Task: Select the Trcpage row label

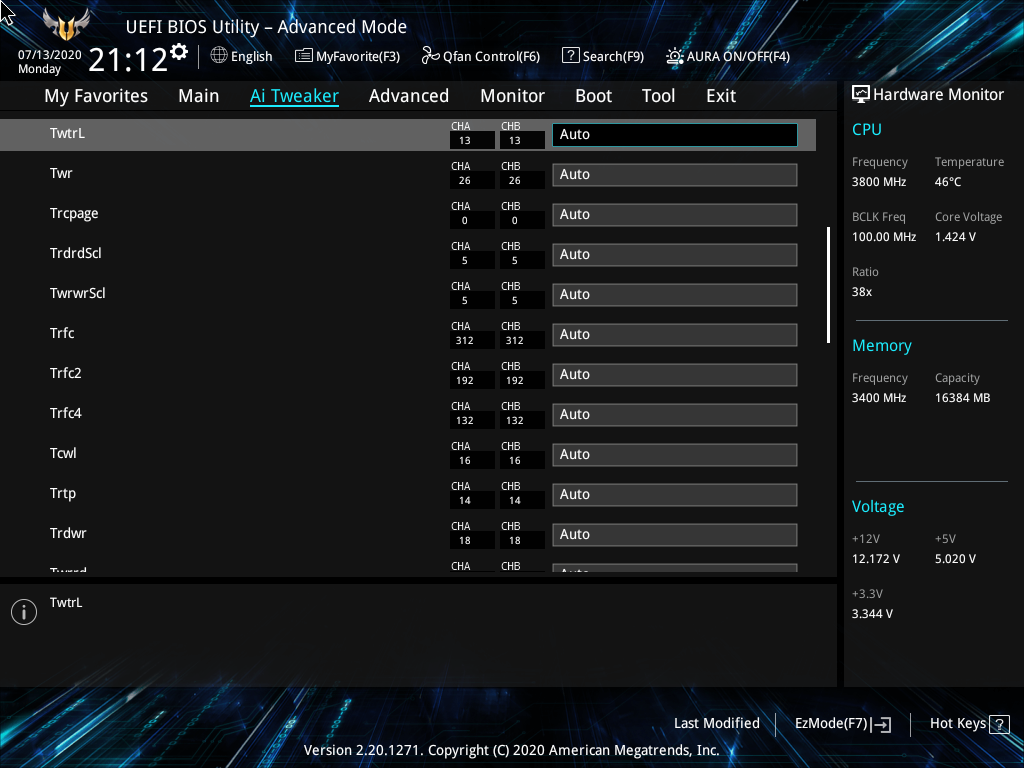Action: click(x=74, y=214)
